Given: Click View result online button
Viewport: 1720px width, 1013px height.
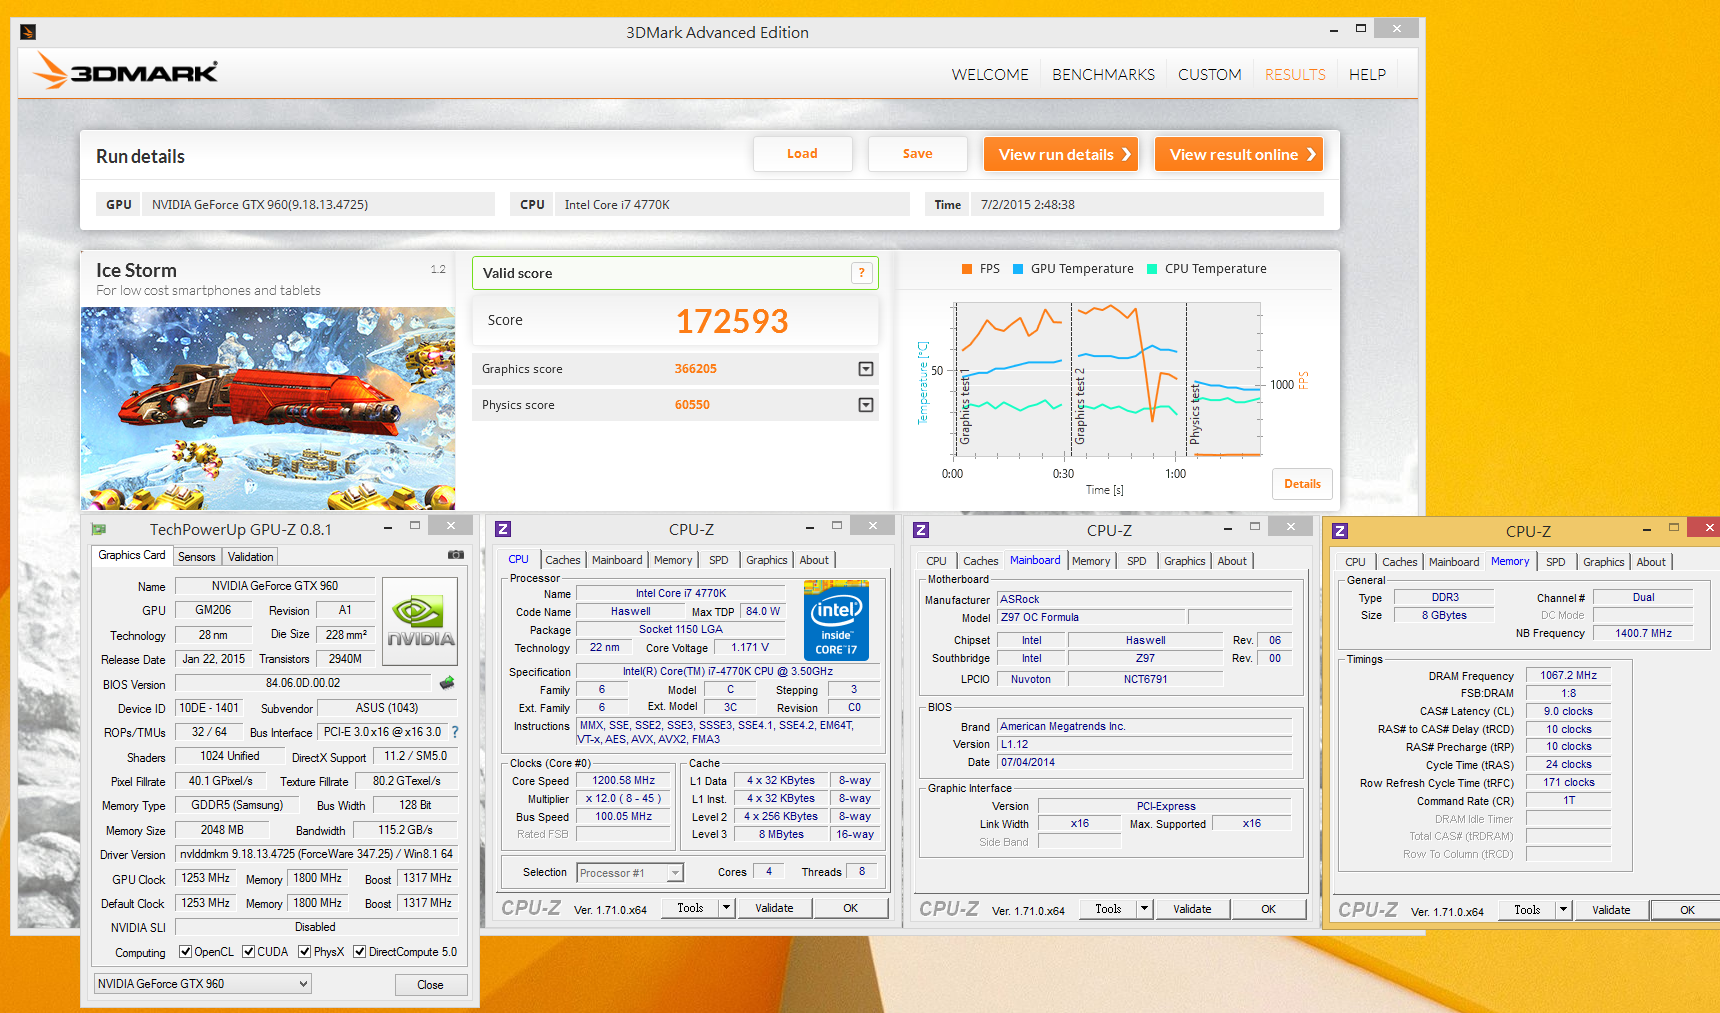Looking at the screenshot, I should point(1239,154).
